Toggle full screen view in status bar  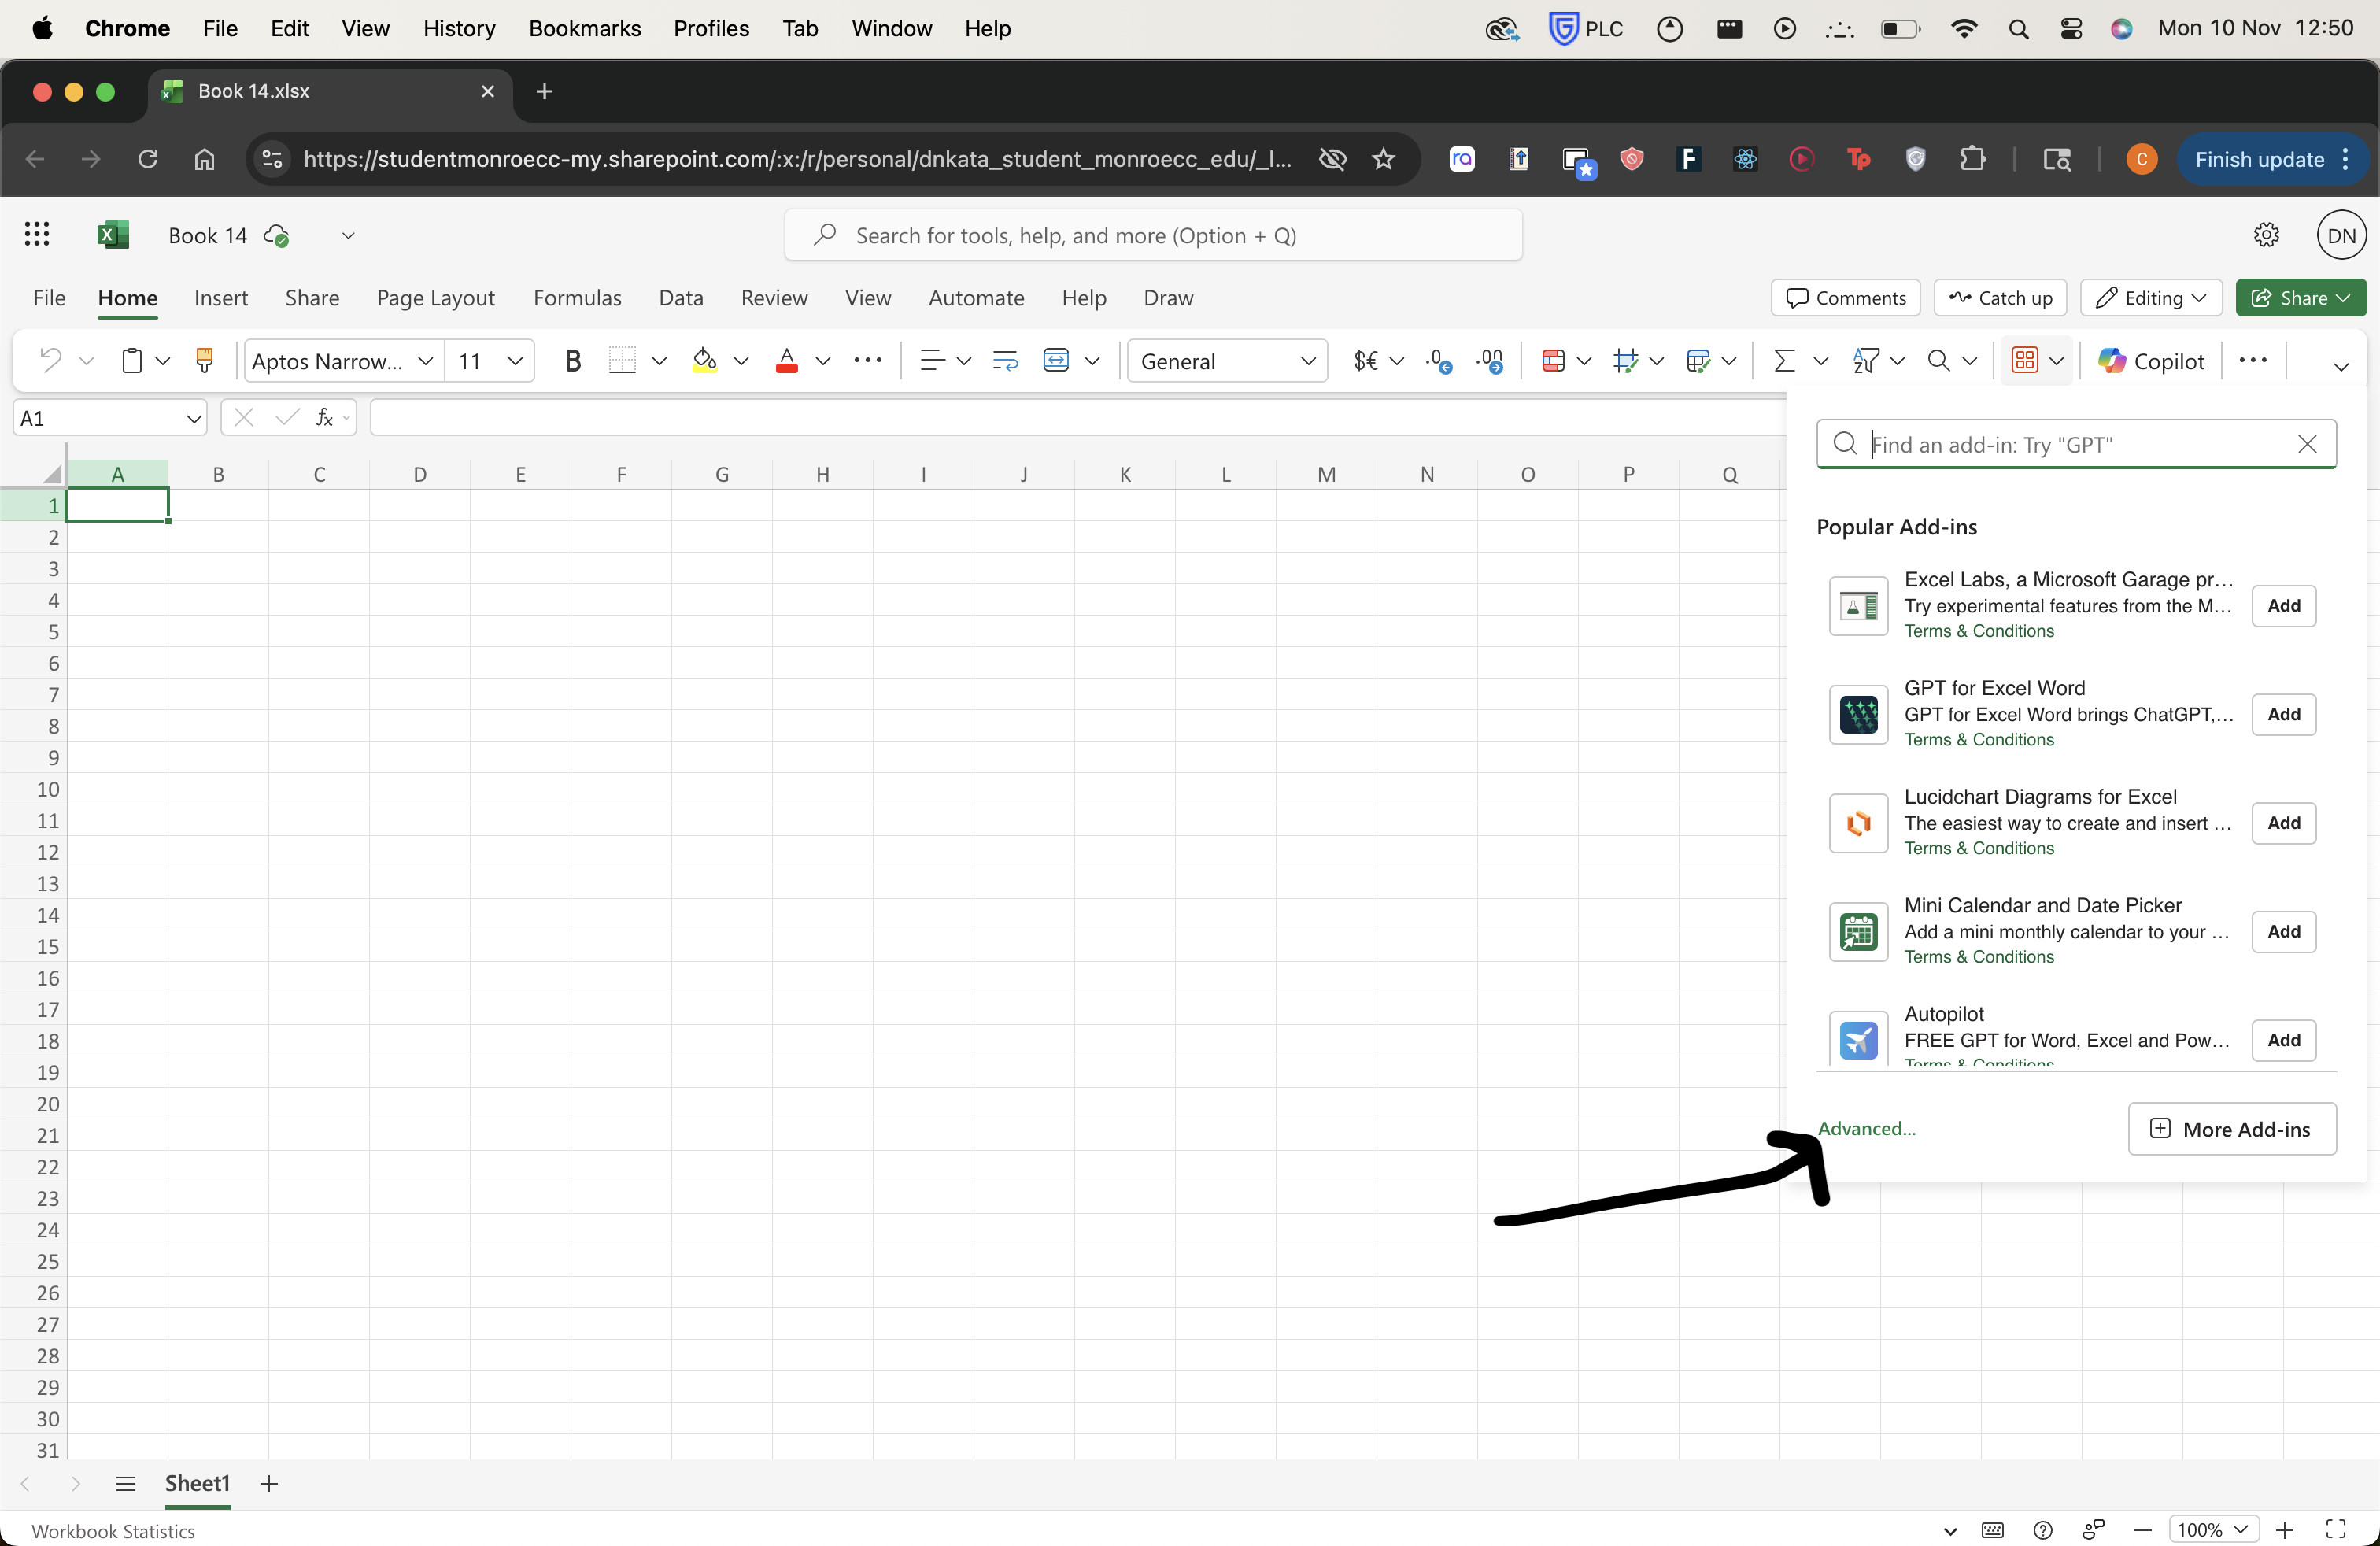coord(2337,1529)
